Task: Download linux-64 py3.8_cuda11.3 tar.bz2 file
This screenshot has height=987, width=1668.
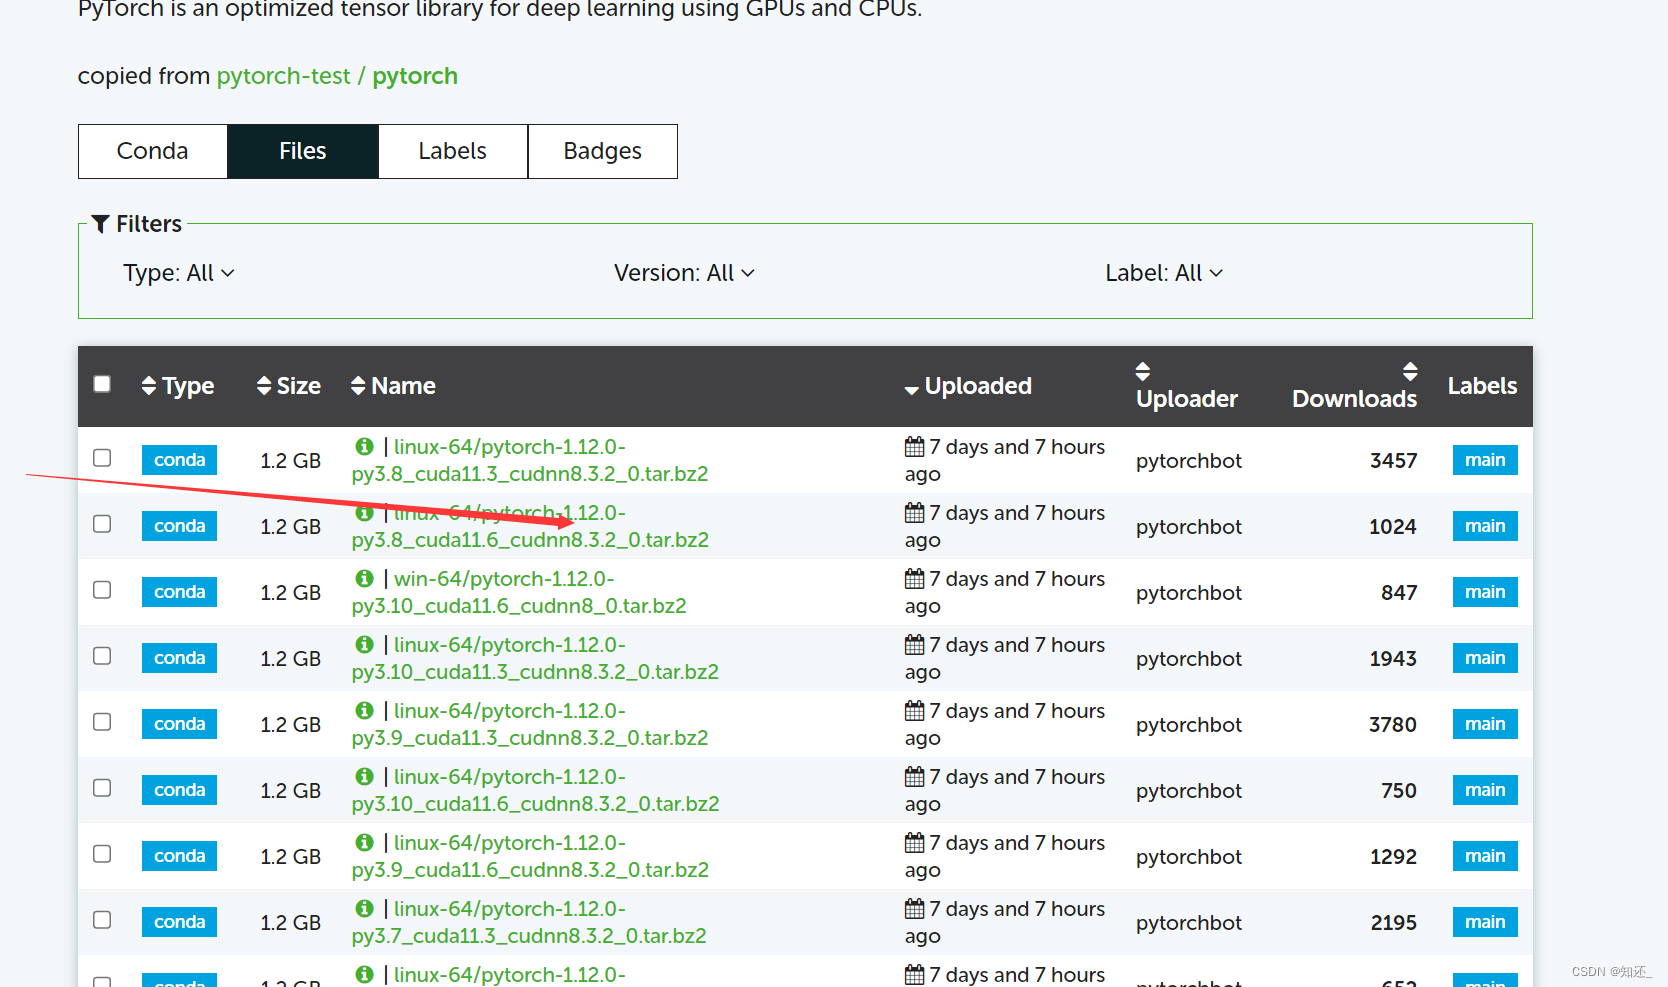Action: pos(530,460)
